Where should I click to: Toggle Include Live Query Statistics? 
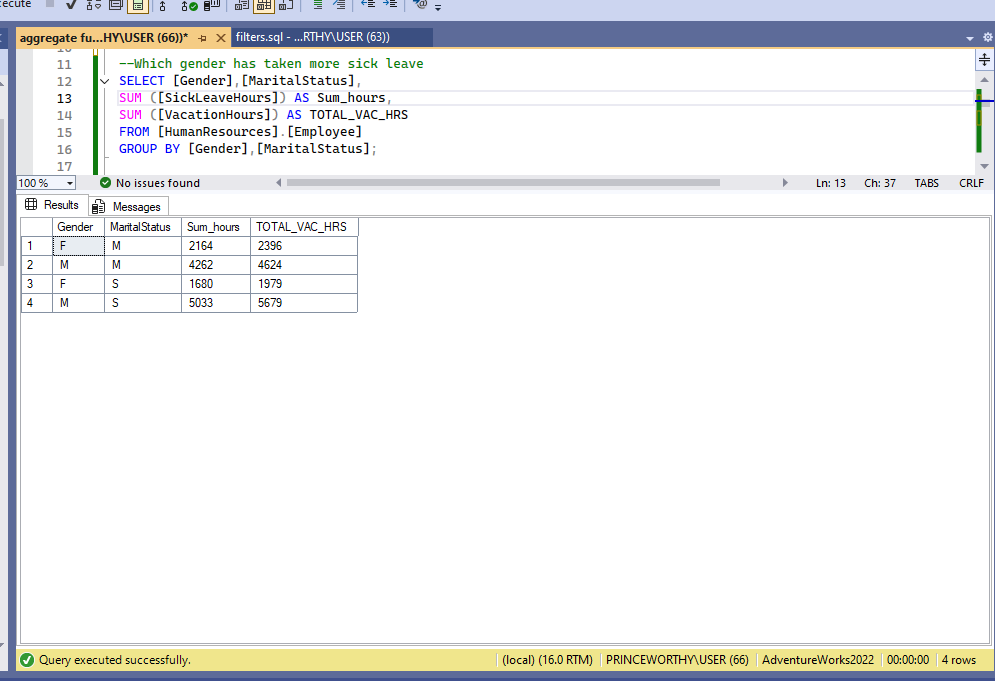pos(189,6)
